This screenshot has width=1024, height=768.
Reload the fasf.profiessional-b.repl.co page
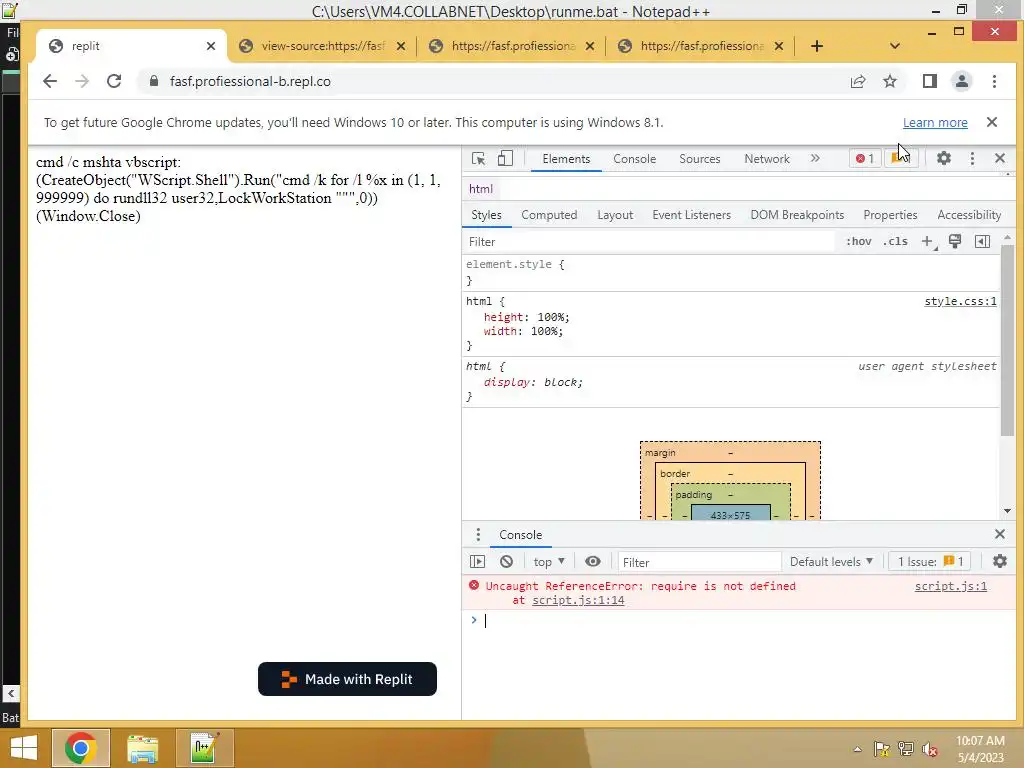tap(114, 81)
